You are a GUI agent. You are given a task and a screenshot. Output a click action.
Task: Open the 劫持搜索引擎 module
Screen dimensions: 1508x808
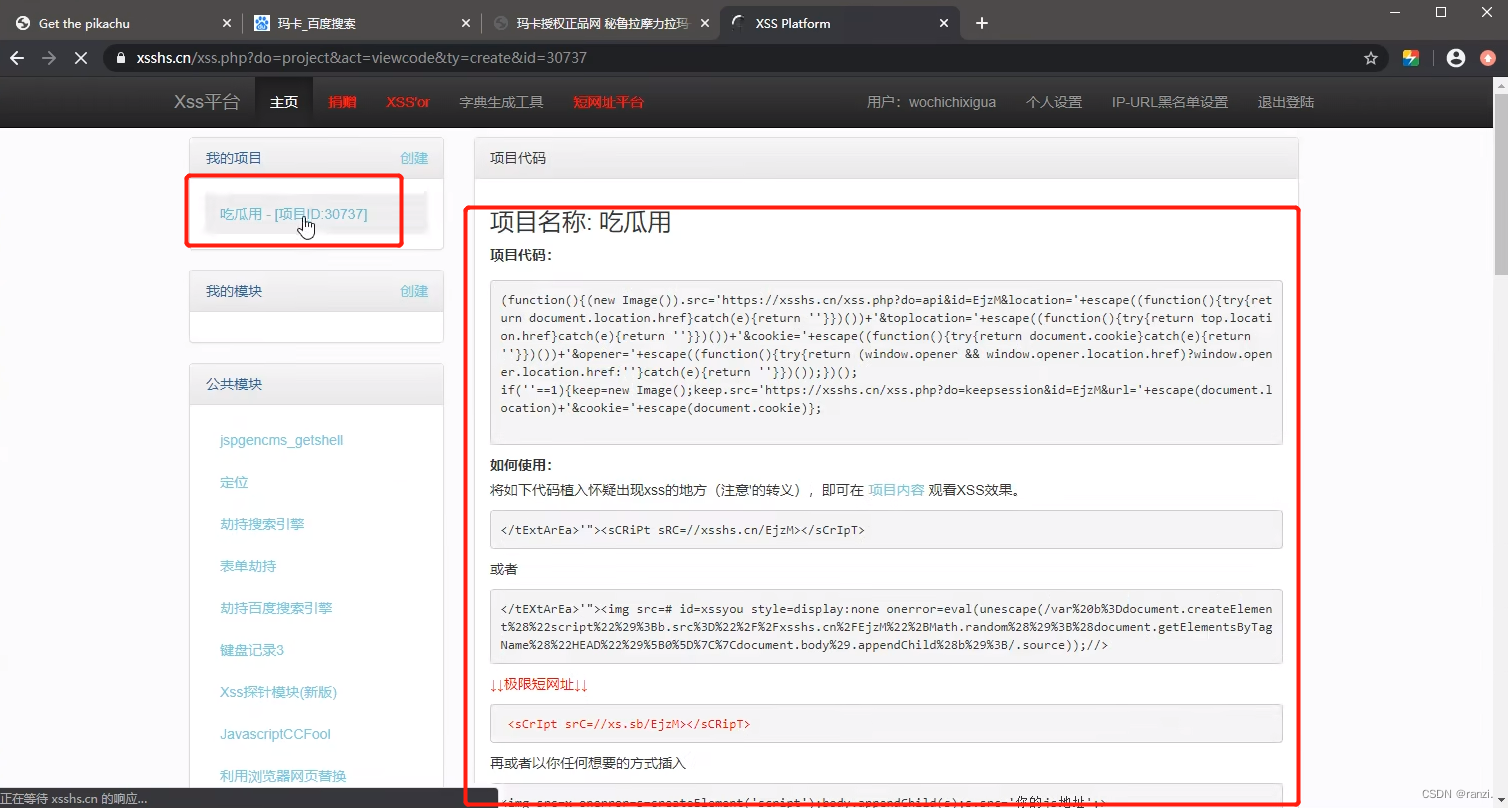[x=262, y=524]
